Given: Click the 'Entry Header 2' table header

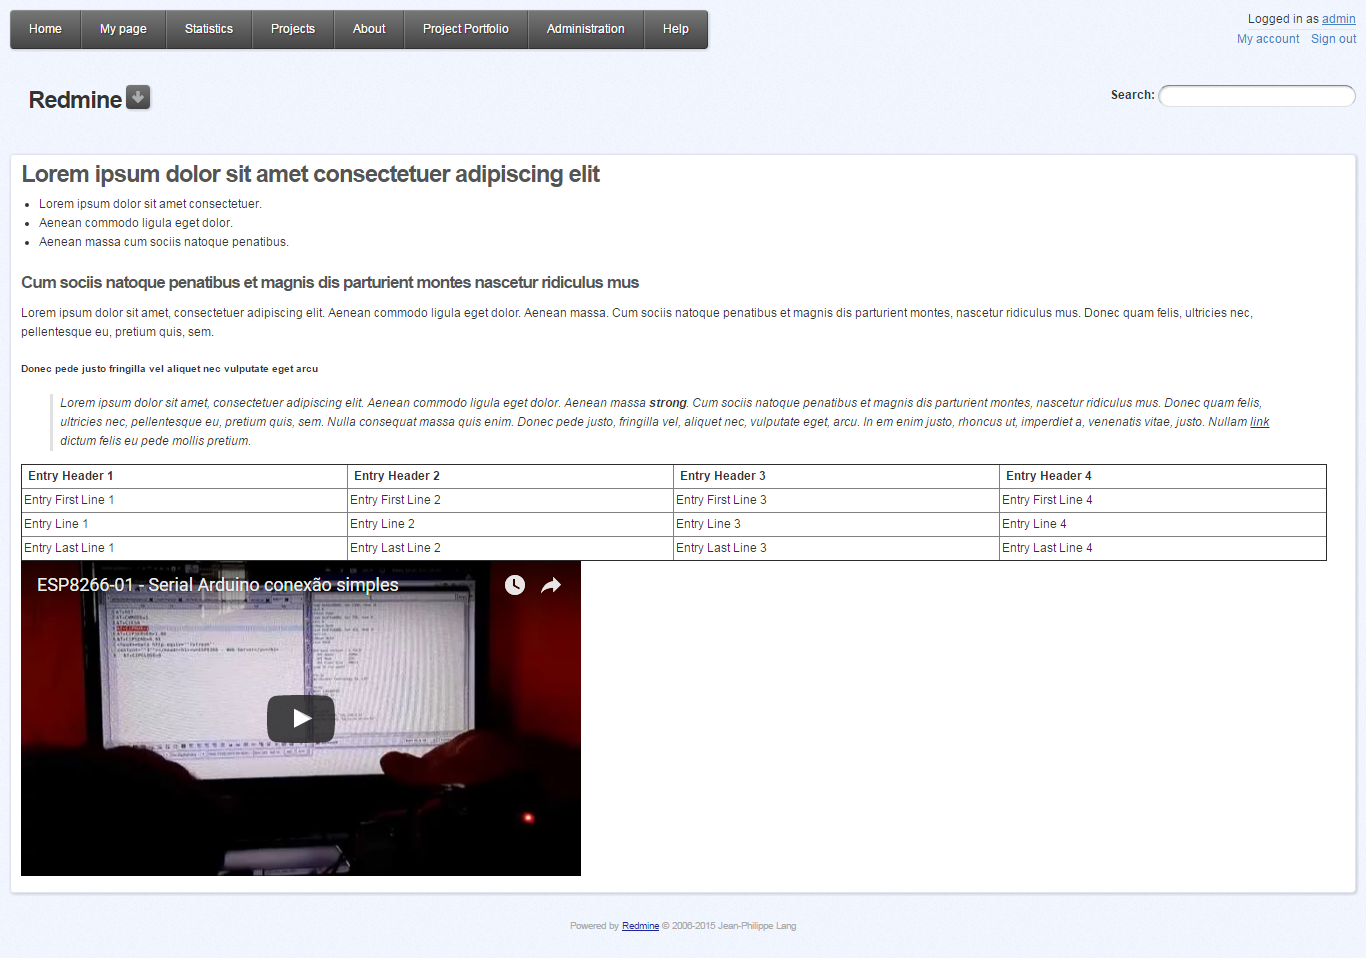Looking at the screenshot, I should pyautogui.click(x=510, y=476).
